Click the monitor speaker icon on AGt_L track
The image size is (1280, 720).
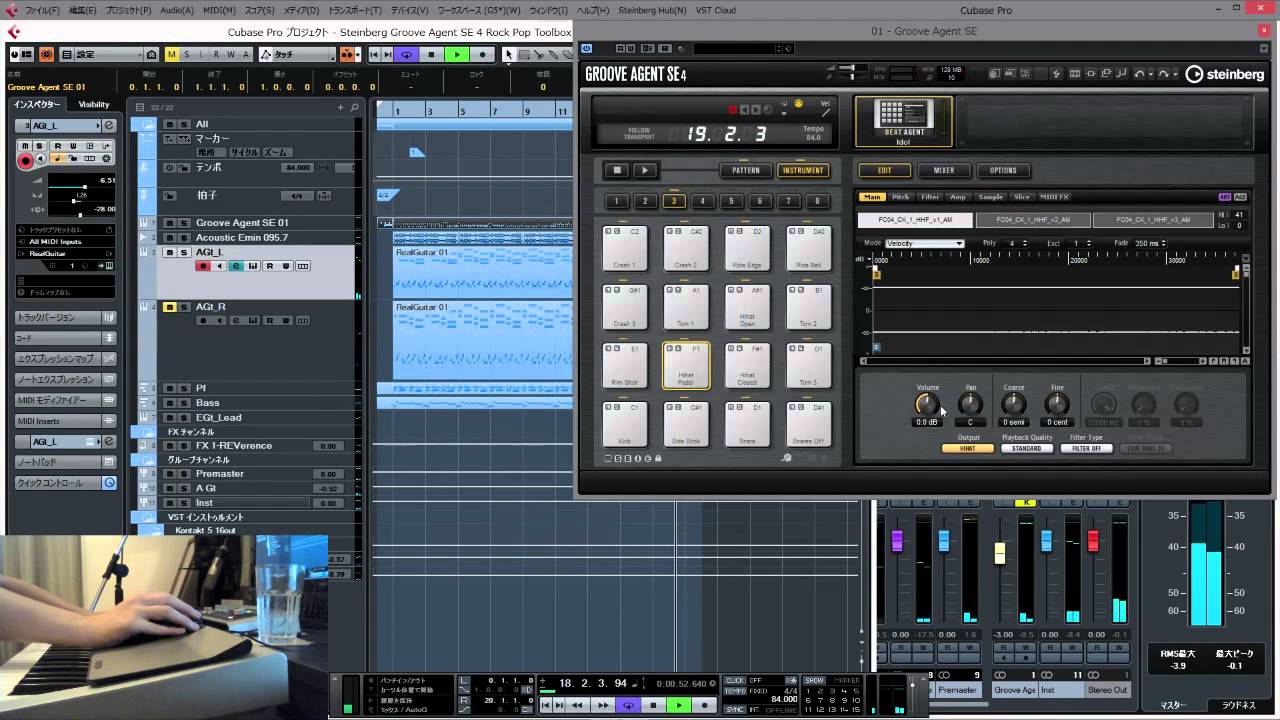(220, 266)
